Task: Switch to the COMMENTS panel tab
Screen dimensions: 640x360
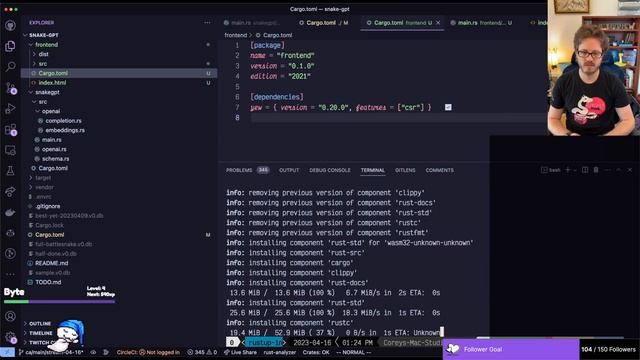Action: tap(440, 170)
